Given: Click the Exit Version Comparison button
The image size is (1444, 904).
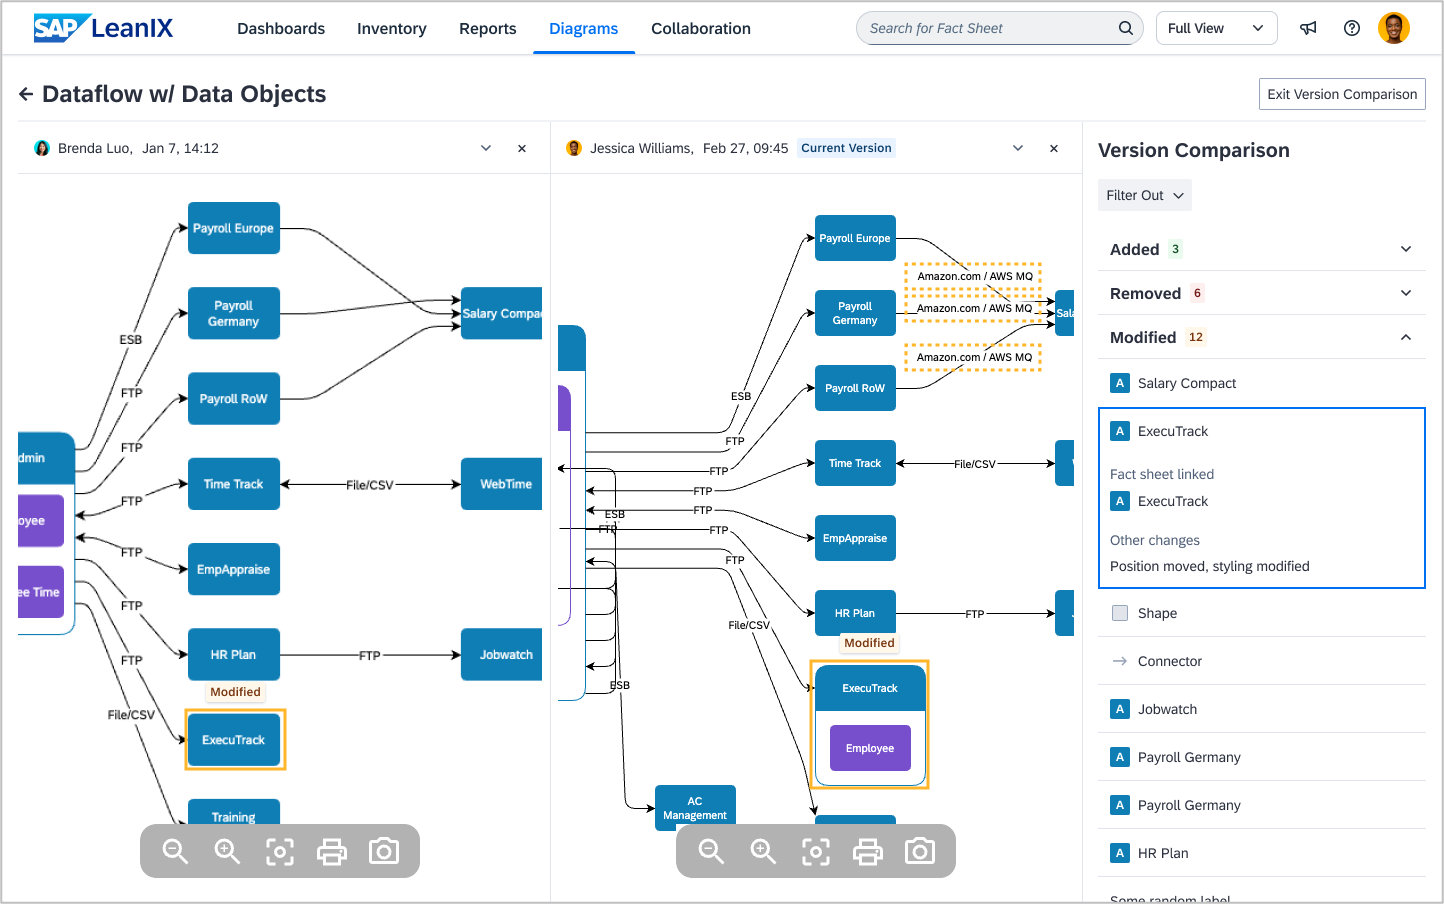Looking at the screenshot, I should coord(1342,94).
